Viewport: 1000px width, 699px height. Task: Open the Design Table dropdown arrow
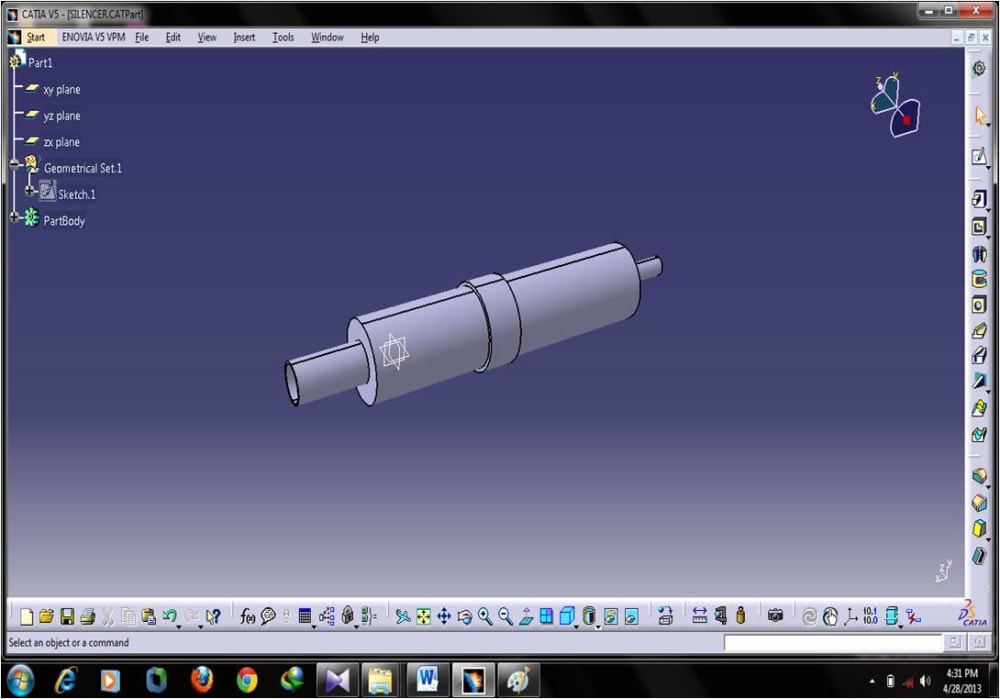click(x=314, y=626)
